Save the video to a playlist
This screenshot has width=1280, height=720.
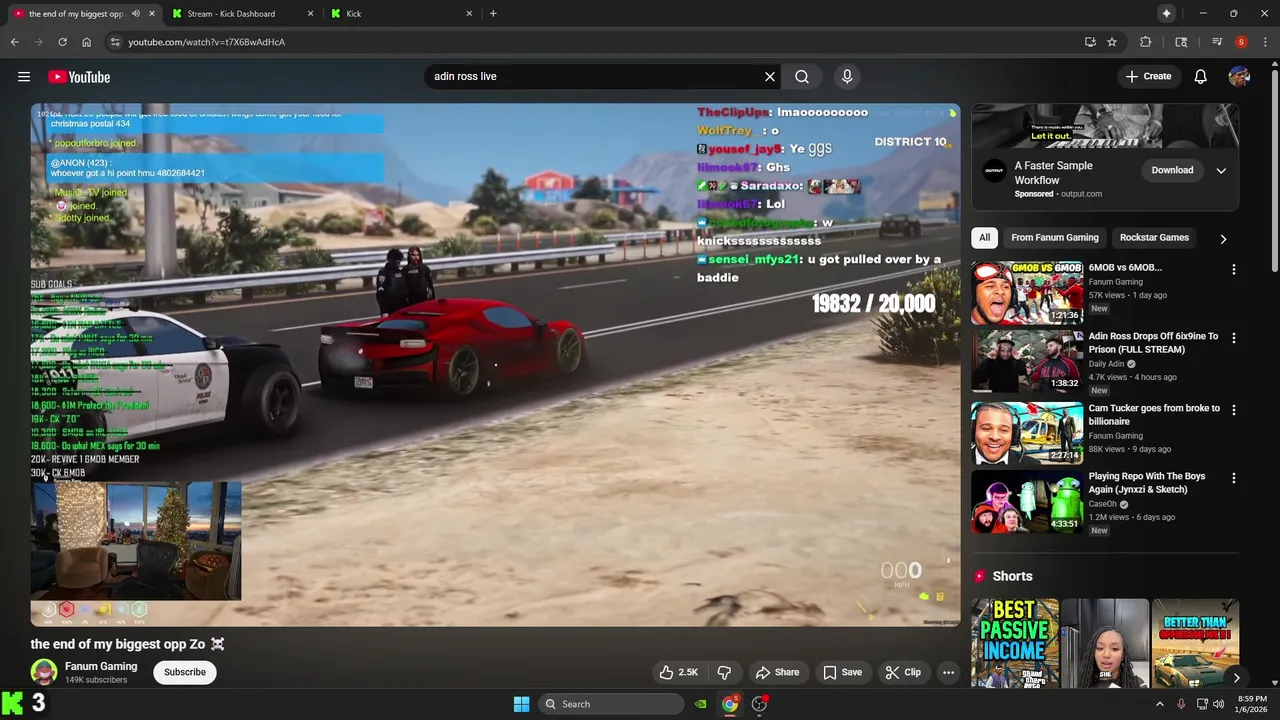[x=842, y=672]
